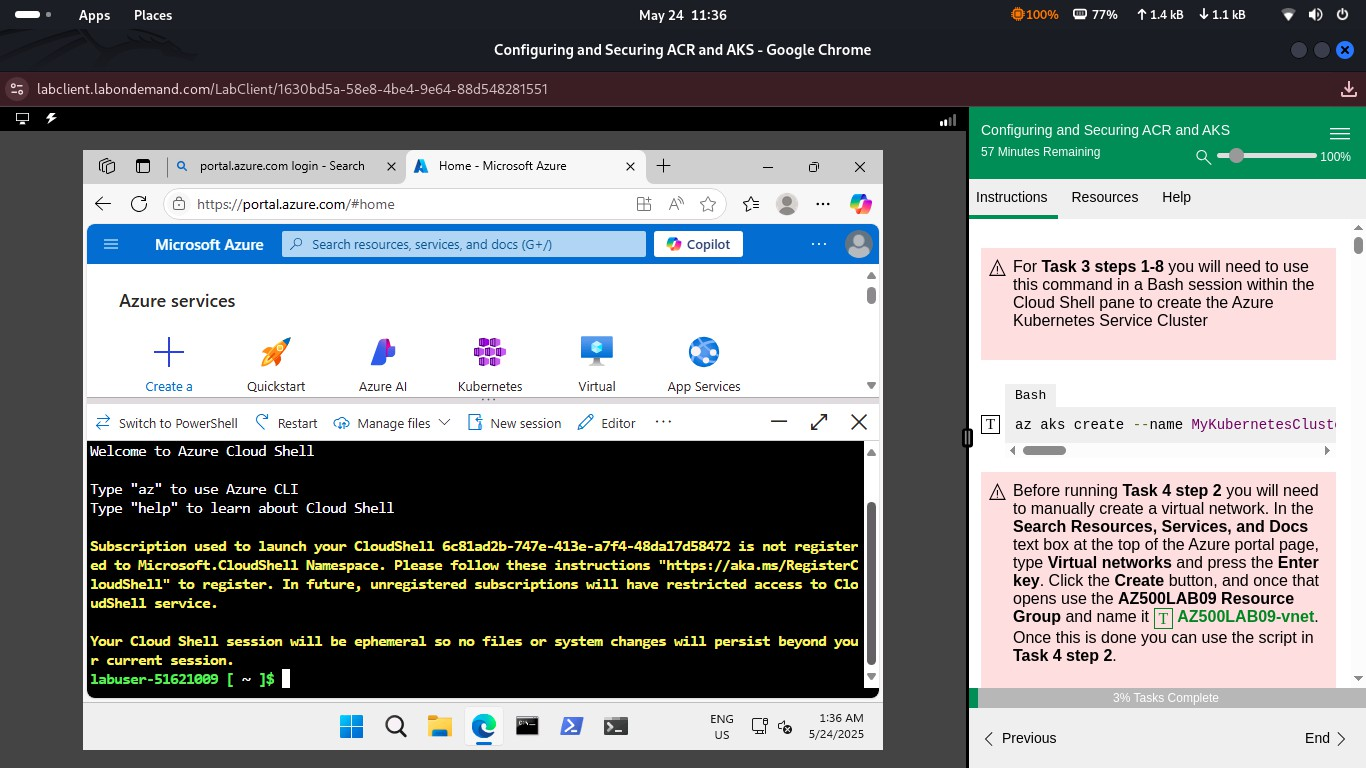Image resolution: width=1366 pixels, height=768 pixels.
Task: Click Previous in the lab instructions
Action: point(1019,738)
